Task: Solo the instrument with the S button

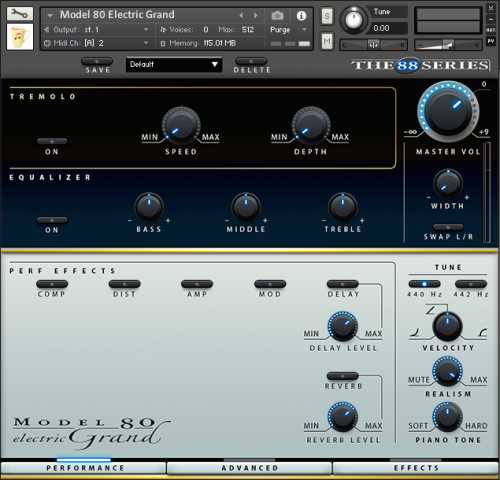Action: (327, 16)
